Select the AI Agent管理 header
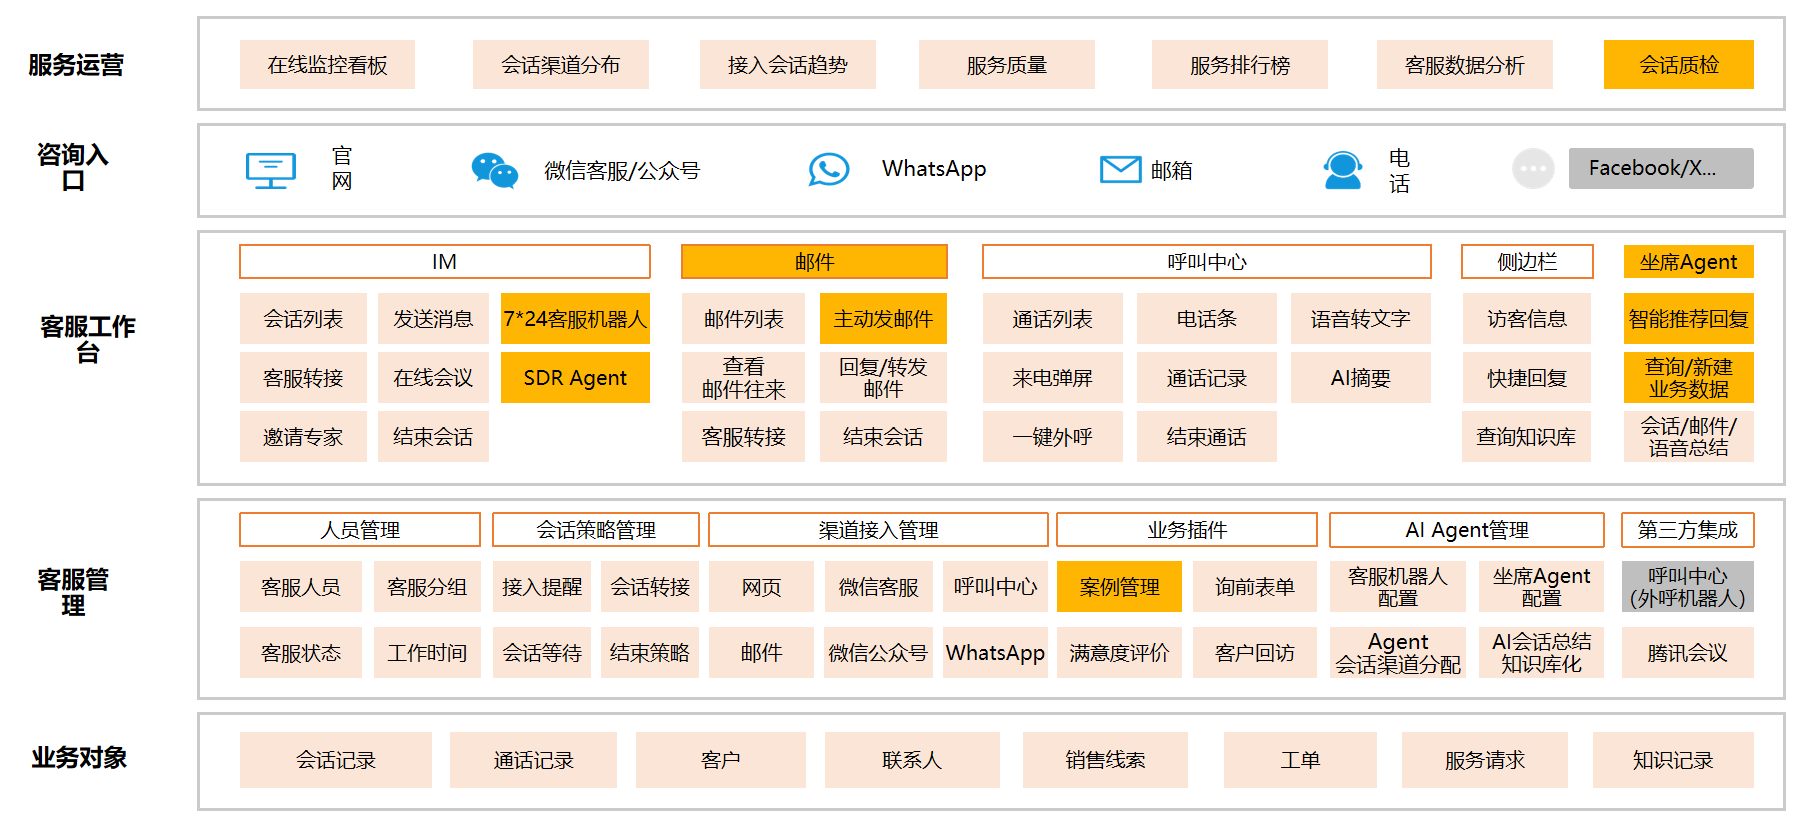 tap(1467, 530)
